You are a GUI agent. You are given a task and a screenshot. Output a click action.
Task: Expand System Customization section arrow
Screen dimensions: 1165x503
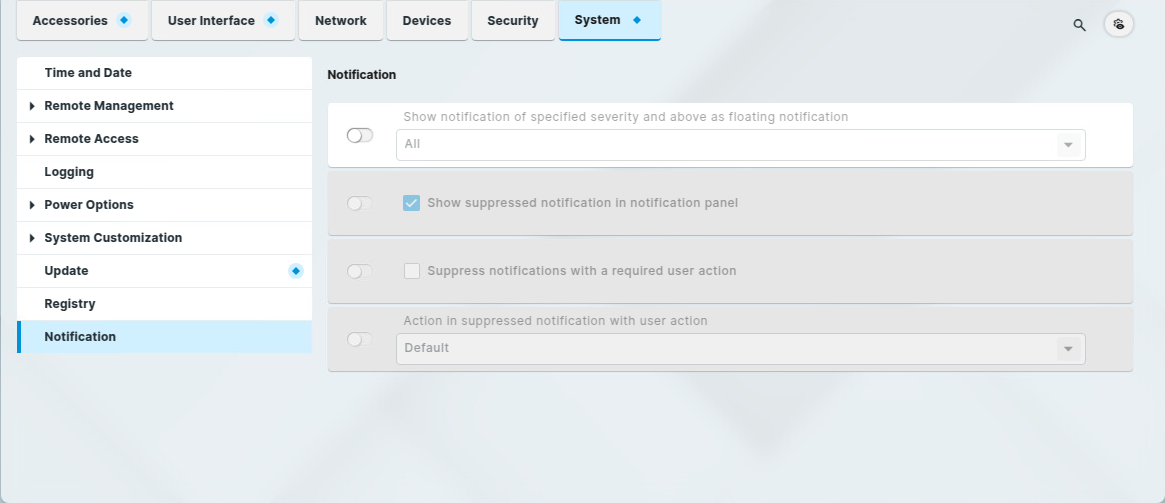pyautogui.click(x=32, y=238)
